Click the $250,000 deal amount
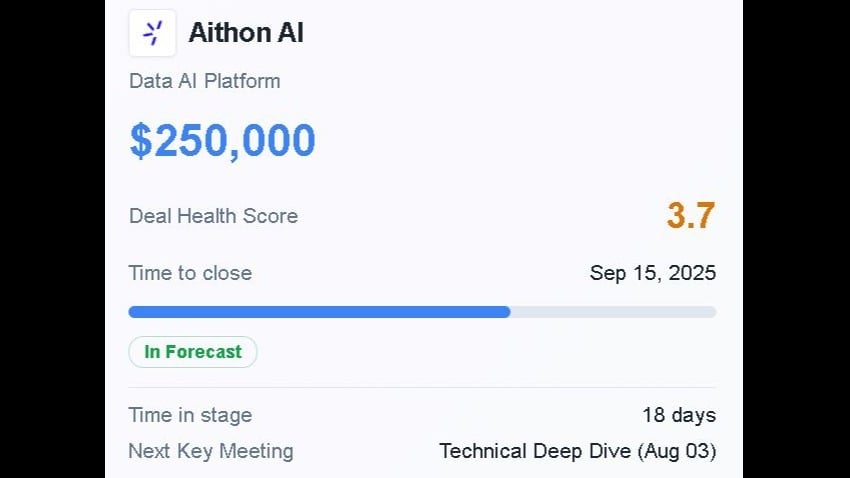 (222, 141)
